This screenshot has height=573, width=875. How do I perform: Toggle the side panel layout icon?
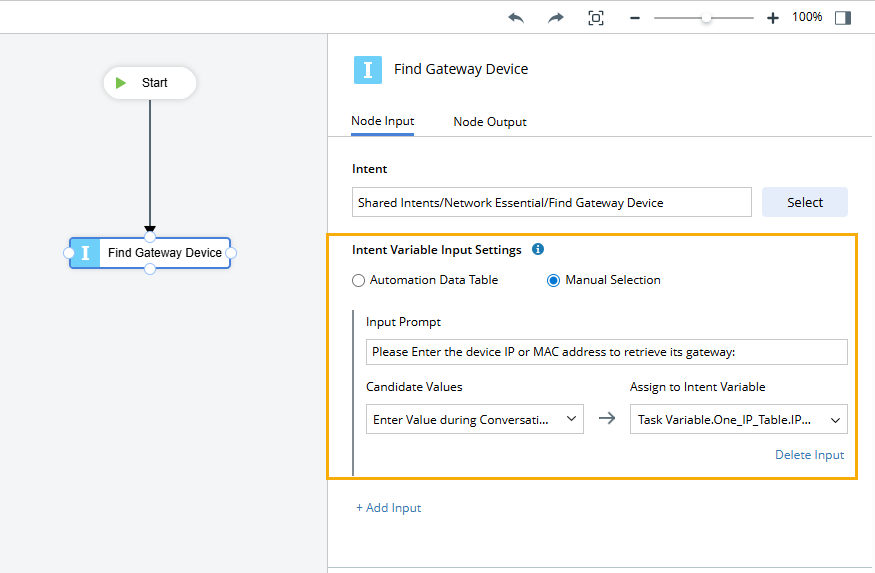(x=843, y=18)
